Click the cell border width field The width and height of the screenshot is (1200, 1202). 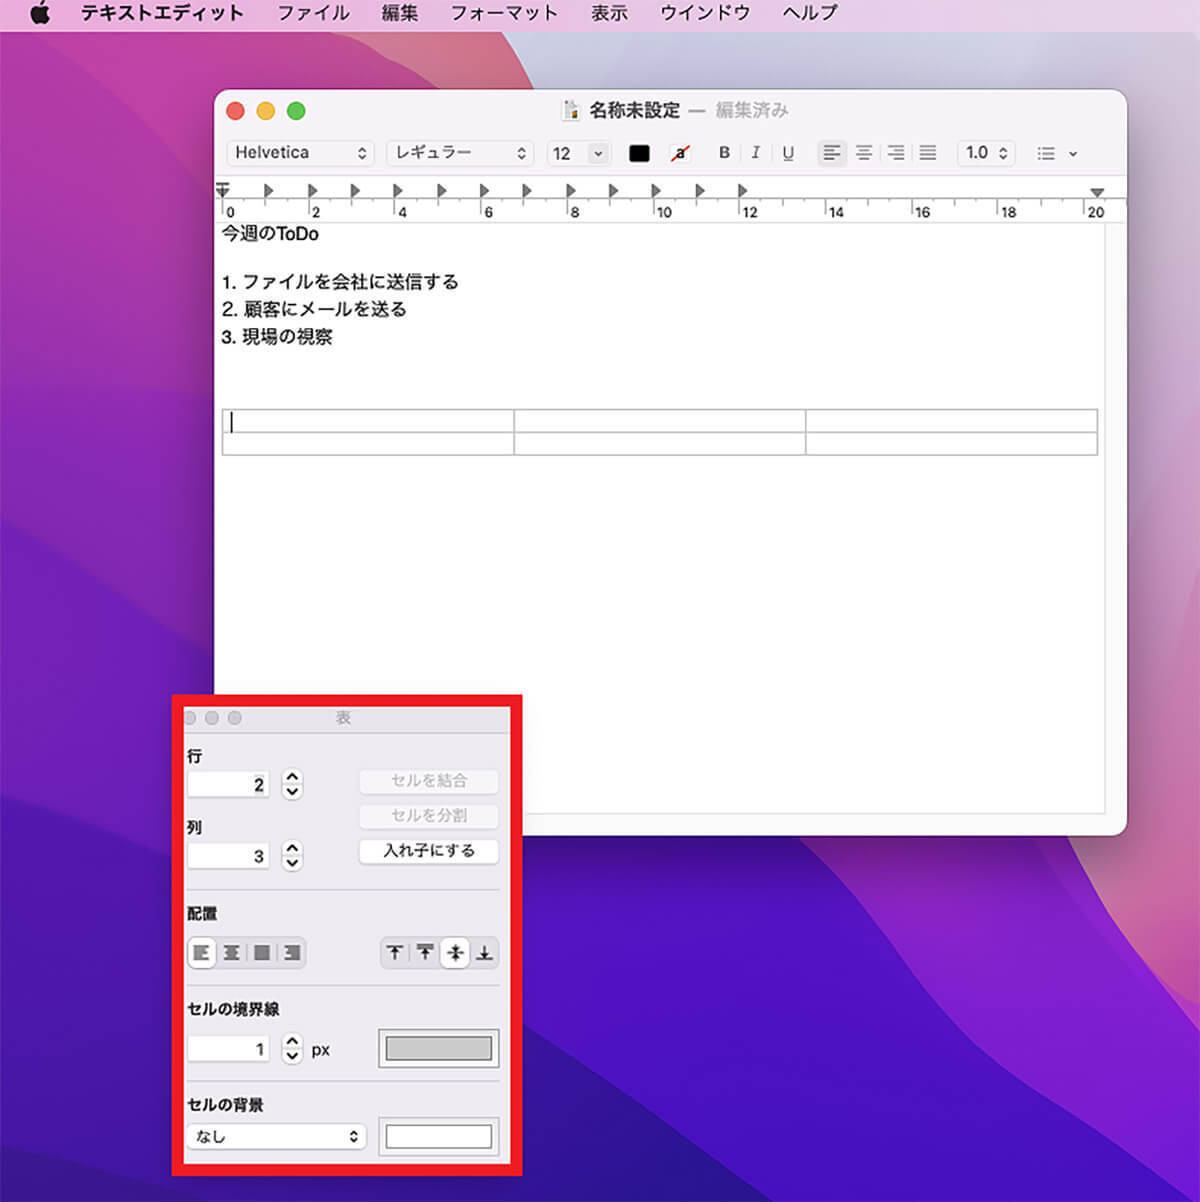tap(228, 1049)
